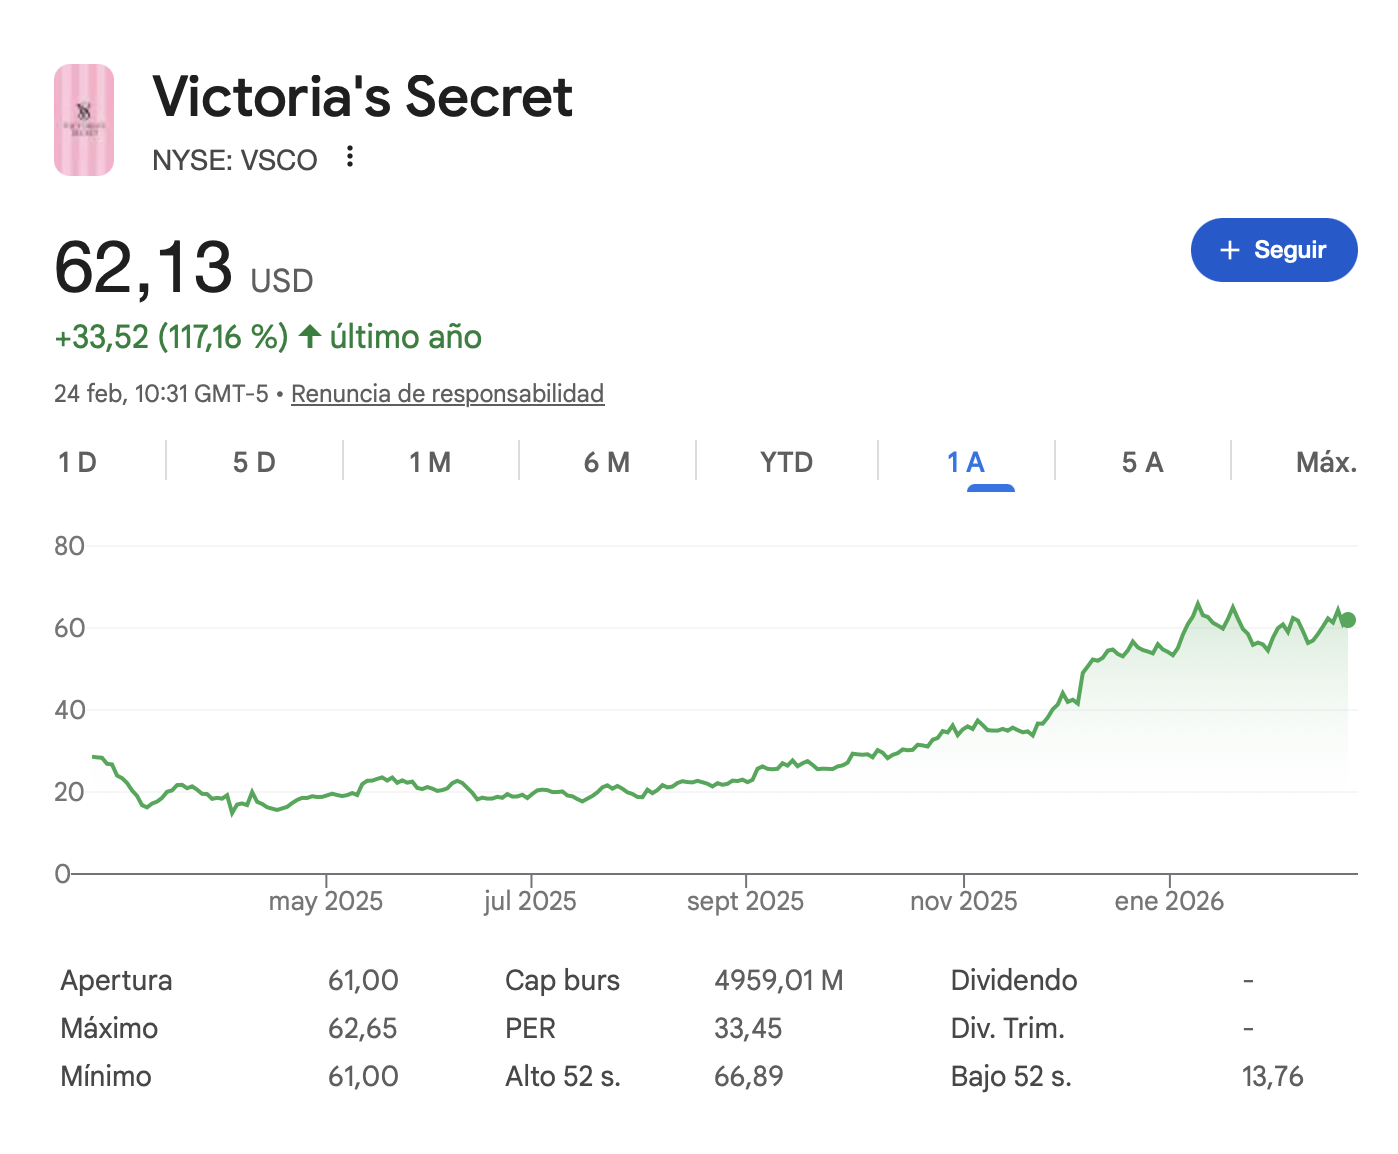Image resolution: width=1398 pixels, height=1154 pixels.
Task: Click the nov 2025 axis label
Action: click(963, 901)
